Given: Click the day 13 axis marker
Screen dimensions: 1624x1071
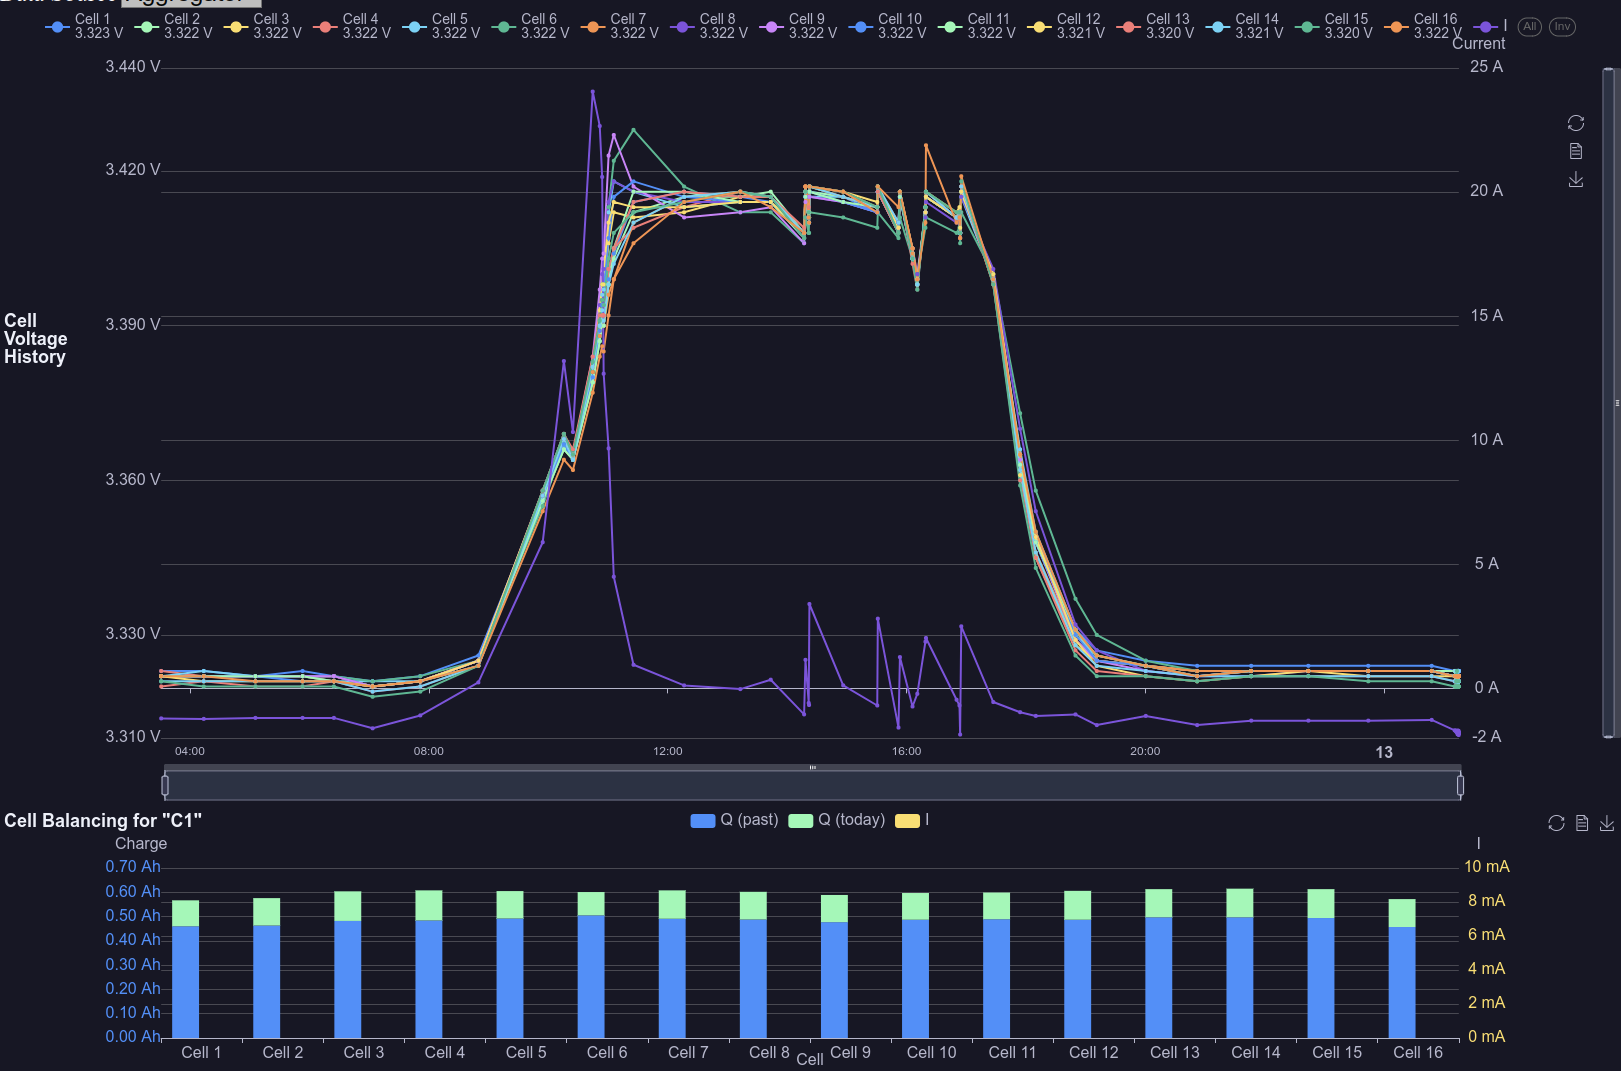Looking at the screenshot, I should 1384,752.
